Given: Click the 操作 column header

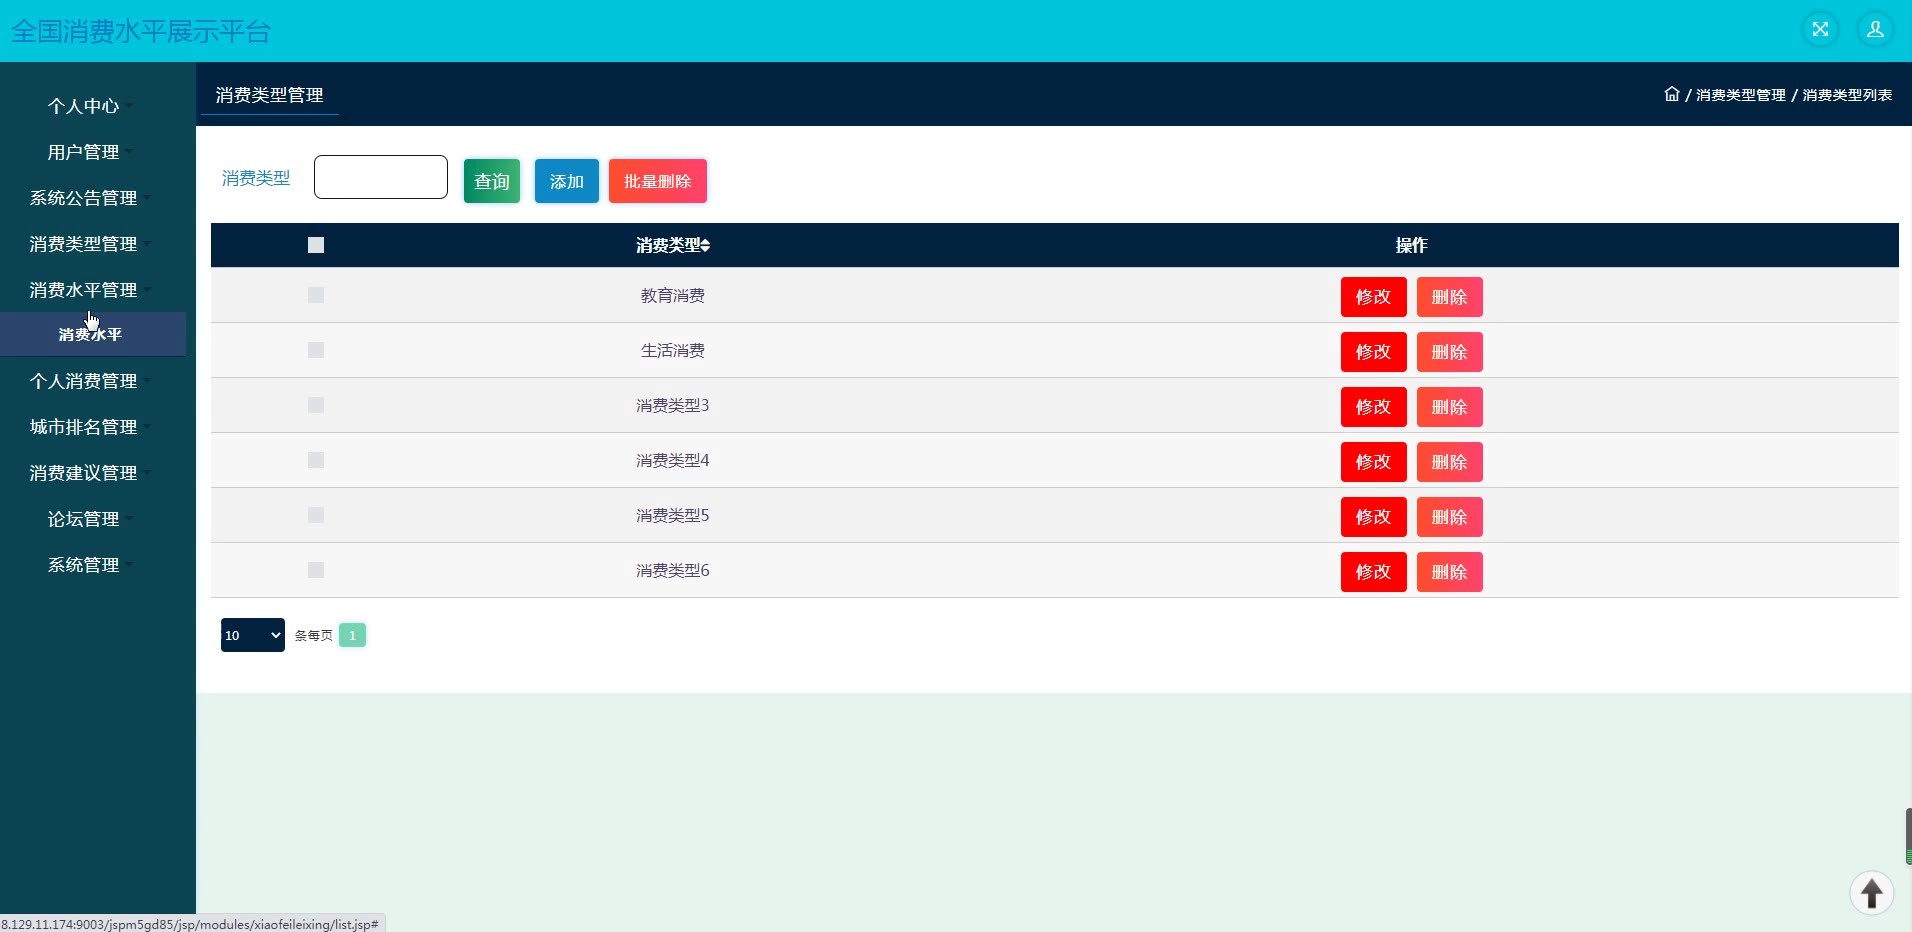Looking at the screenshot, I should (x=1411, y=245).
